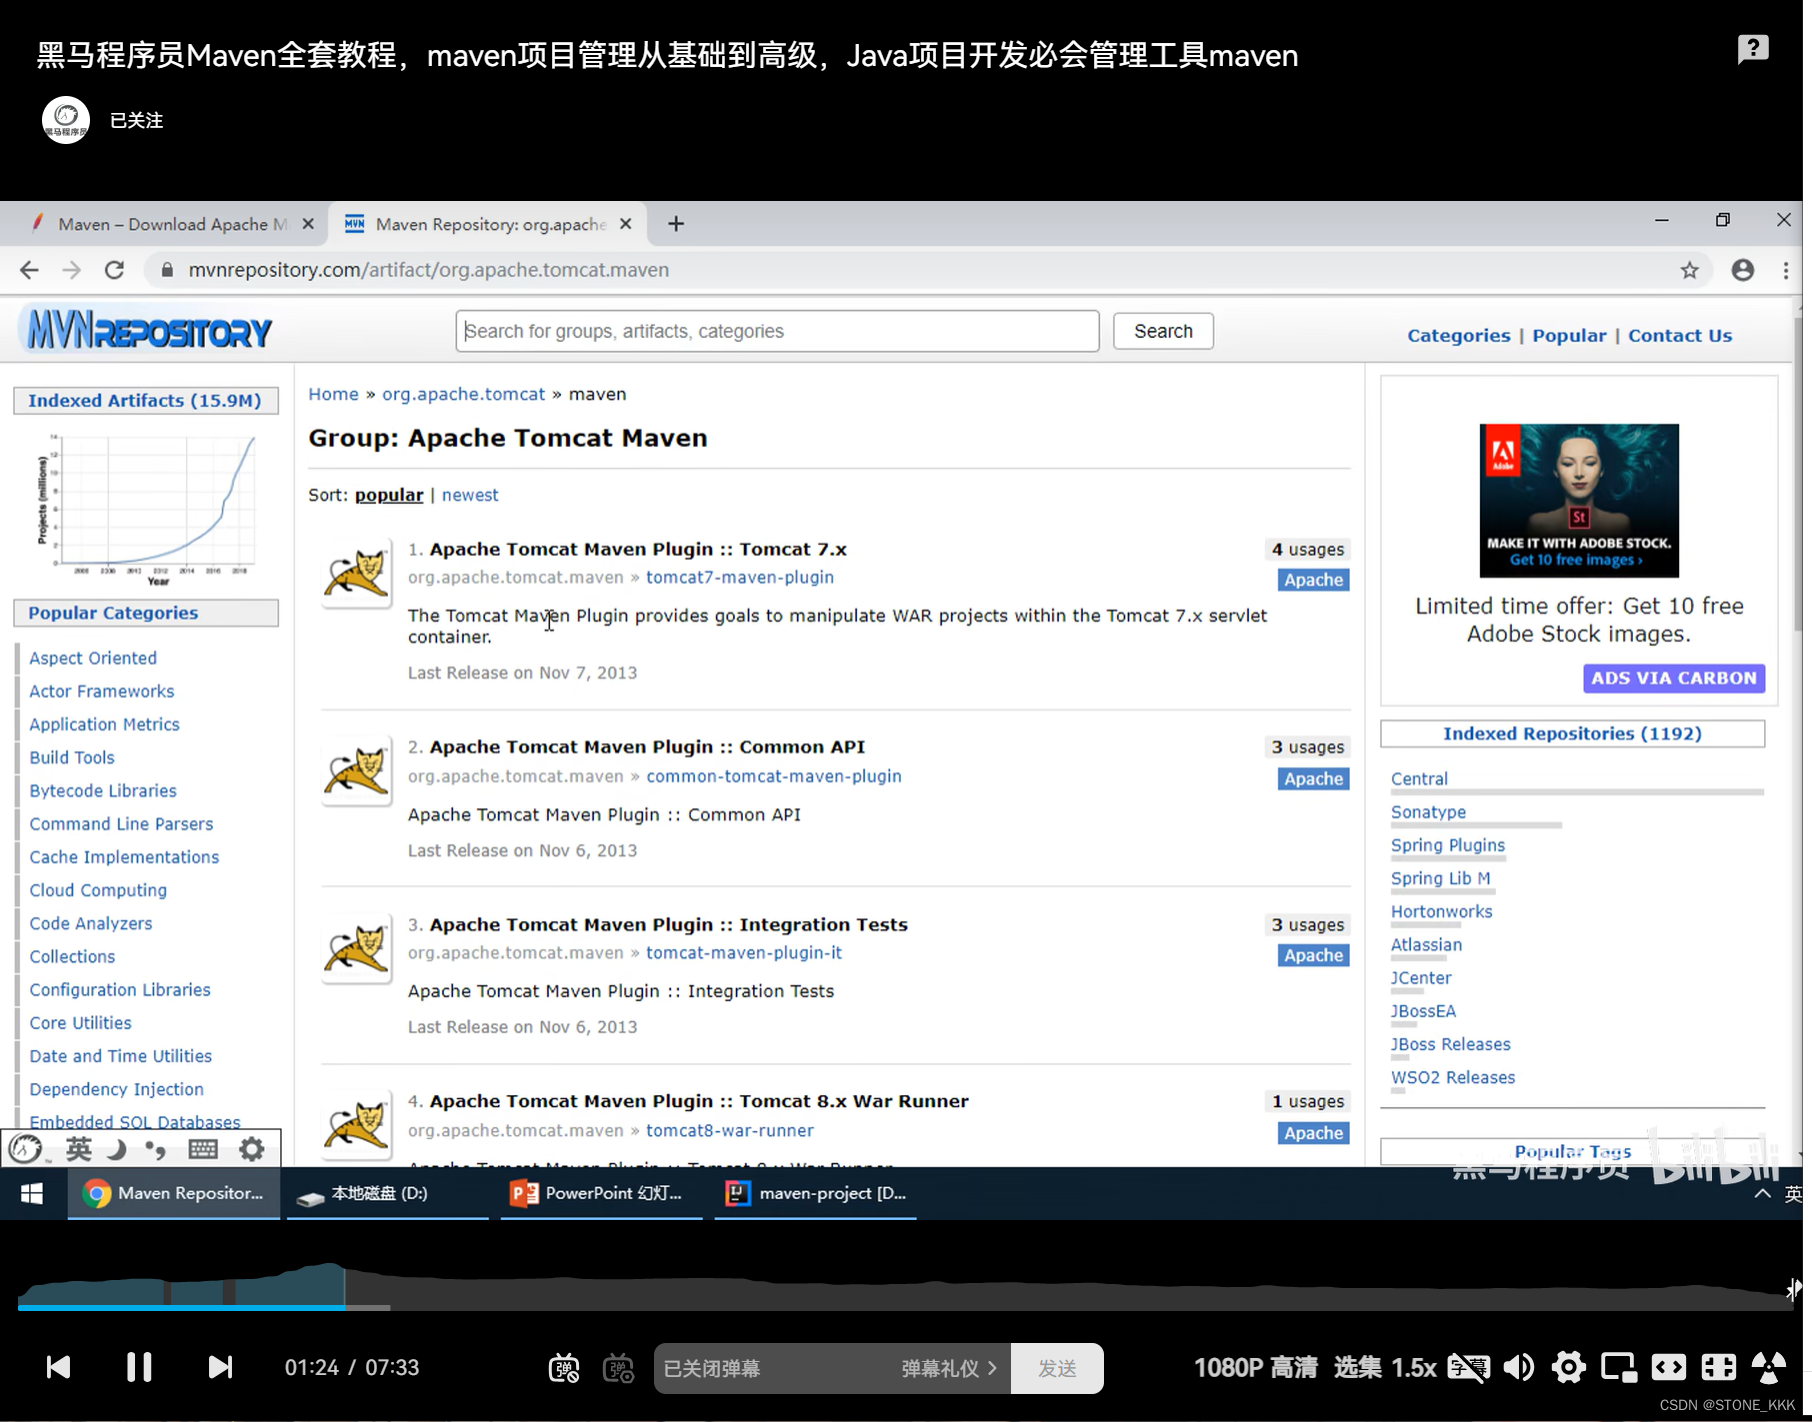The width and height of the screenshot is (1812, 1422).
Task: Open the Chrome three-dot menu
Action: tap(1786, 270)
